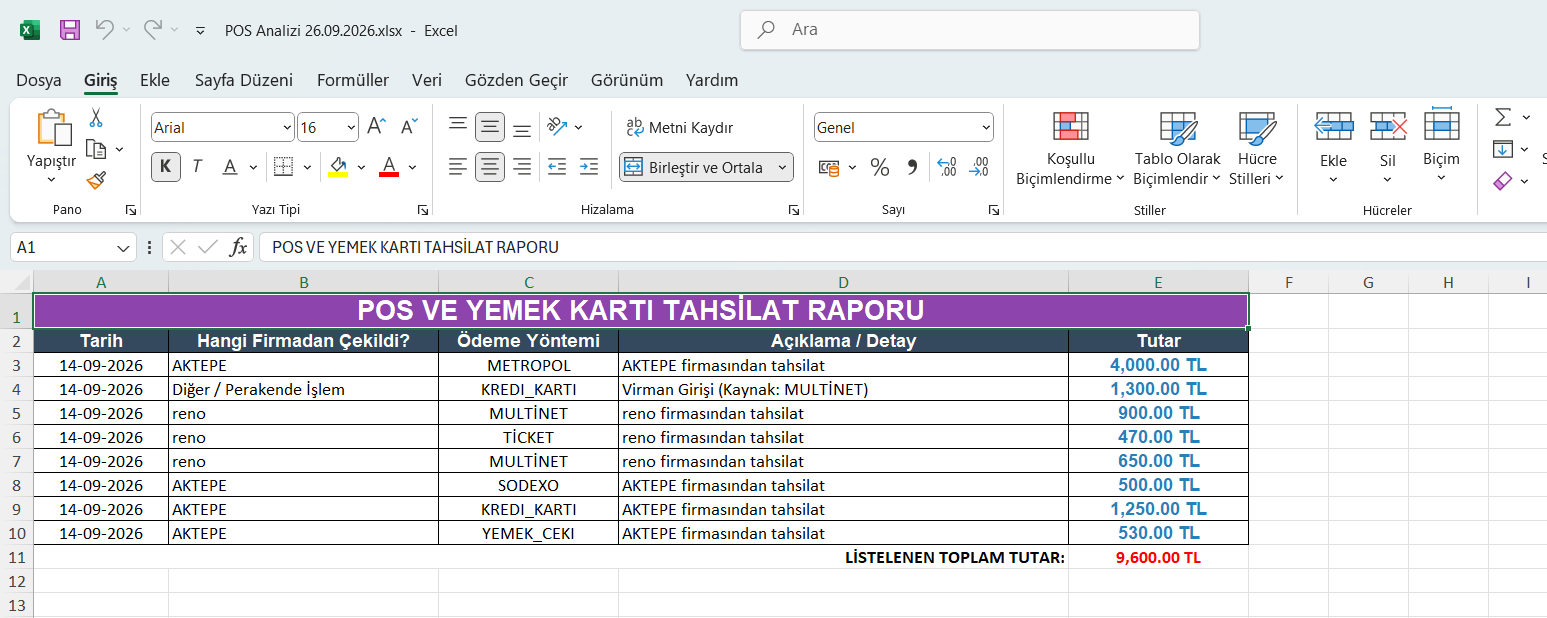This screenshot has height=618, width=1547.
Task: Toggle Metni Kaydır wrap text
Action: 680,127
